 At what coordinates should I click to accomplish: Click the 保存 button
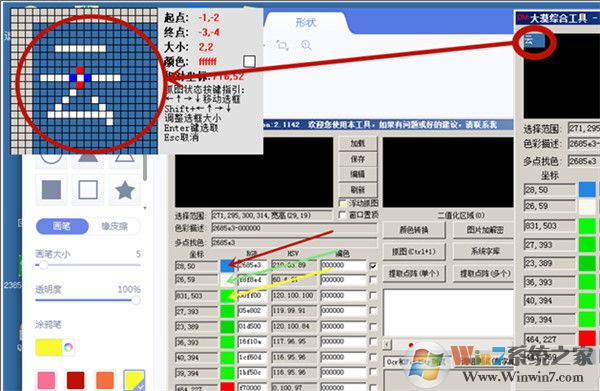click(358, 159)
